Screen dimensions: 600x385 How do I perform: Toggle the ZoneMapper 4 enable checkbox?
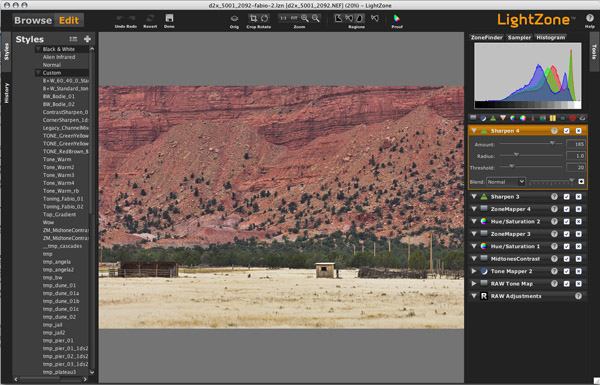567,209
